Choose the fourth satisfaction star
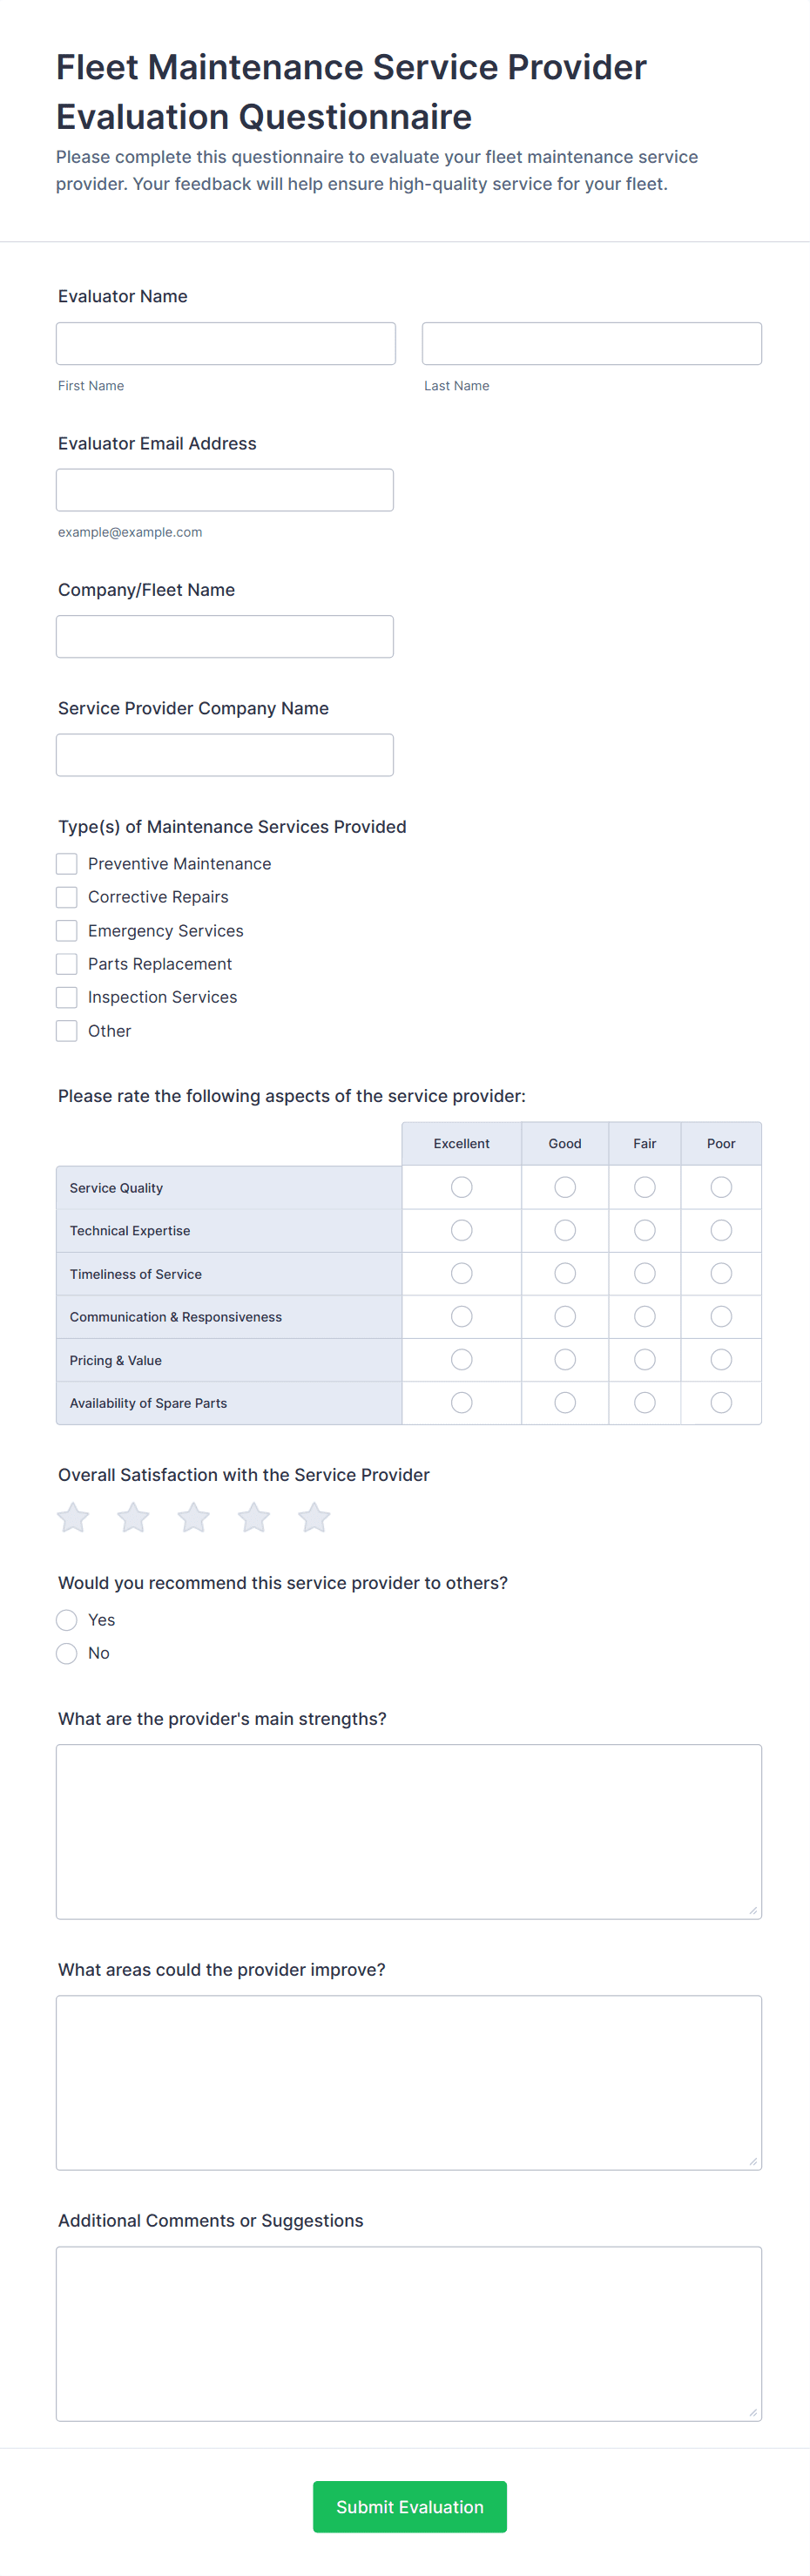 click(x=254, y=1517)
